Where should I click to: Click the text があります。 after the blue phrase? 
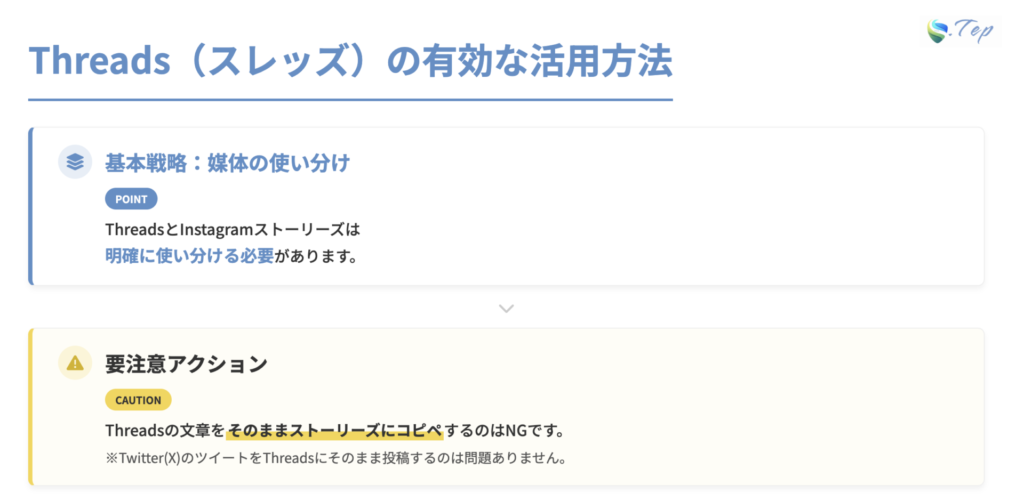[x=316, y=255]
